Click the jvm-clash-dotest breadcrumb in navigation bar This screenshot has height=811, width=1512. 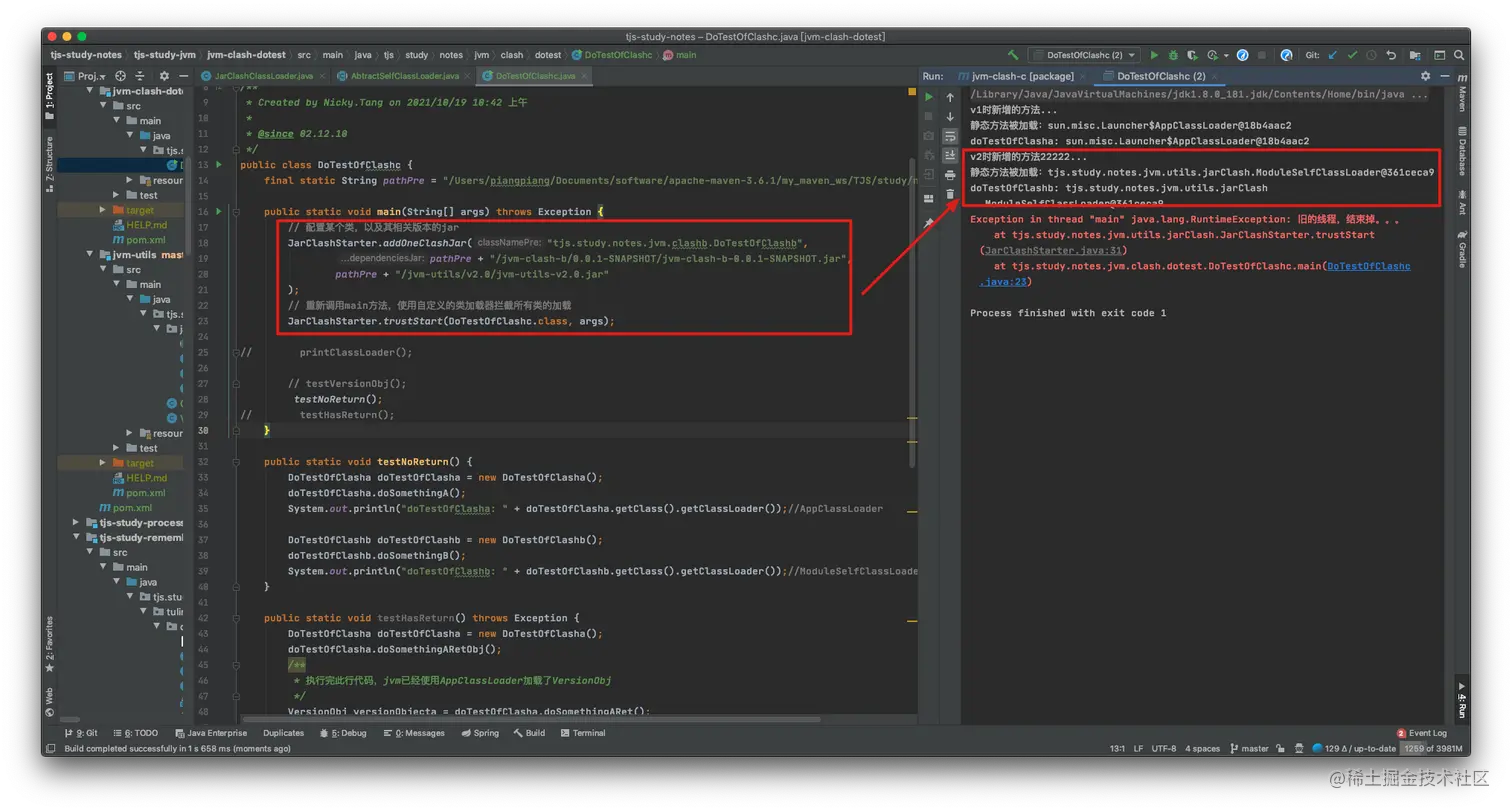(x=246, y=55)
